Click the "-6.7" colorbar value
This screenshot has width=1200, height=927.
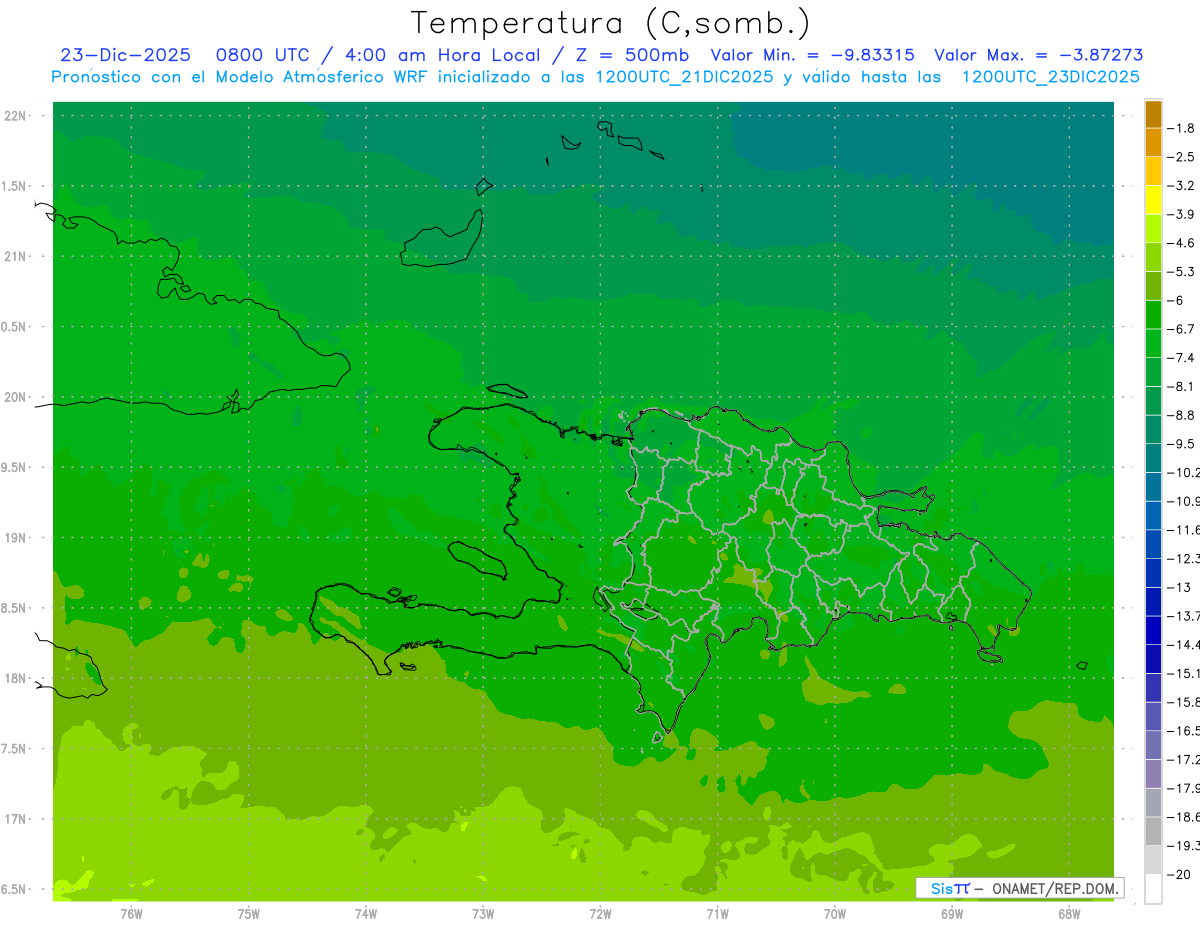(1183, 328)
